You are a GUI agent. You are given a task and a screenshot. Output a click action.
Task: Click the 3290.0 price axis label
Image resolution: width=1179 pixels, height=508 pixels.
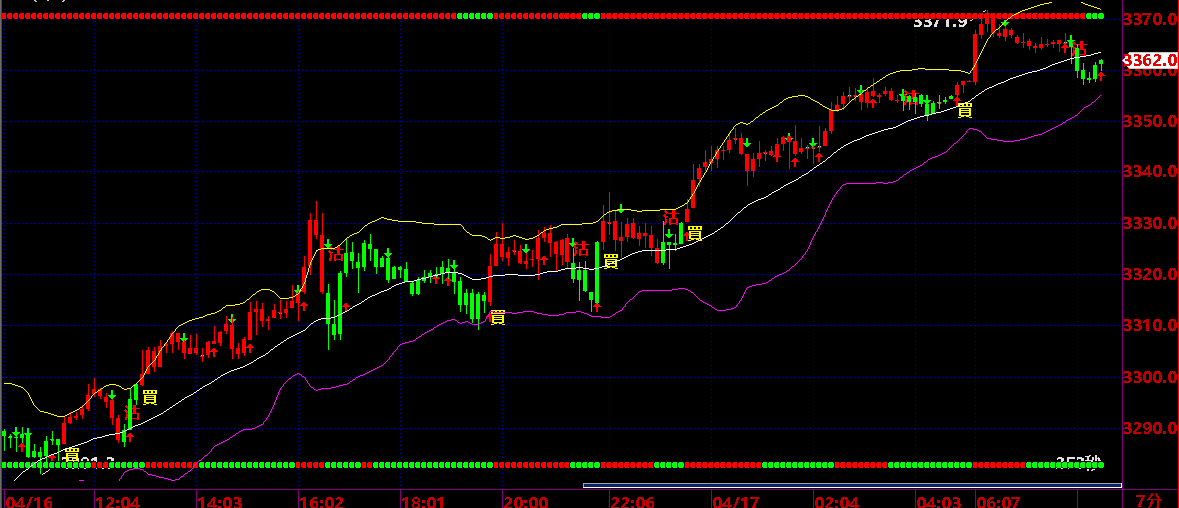pyautogui.click(x=1150, y=428)
